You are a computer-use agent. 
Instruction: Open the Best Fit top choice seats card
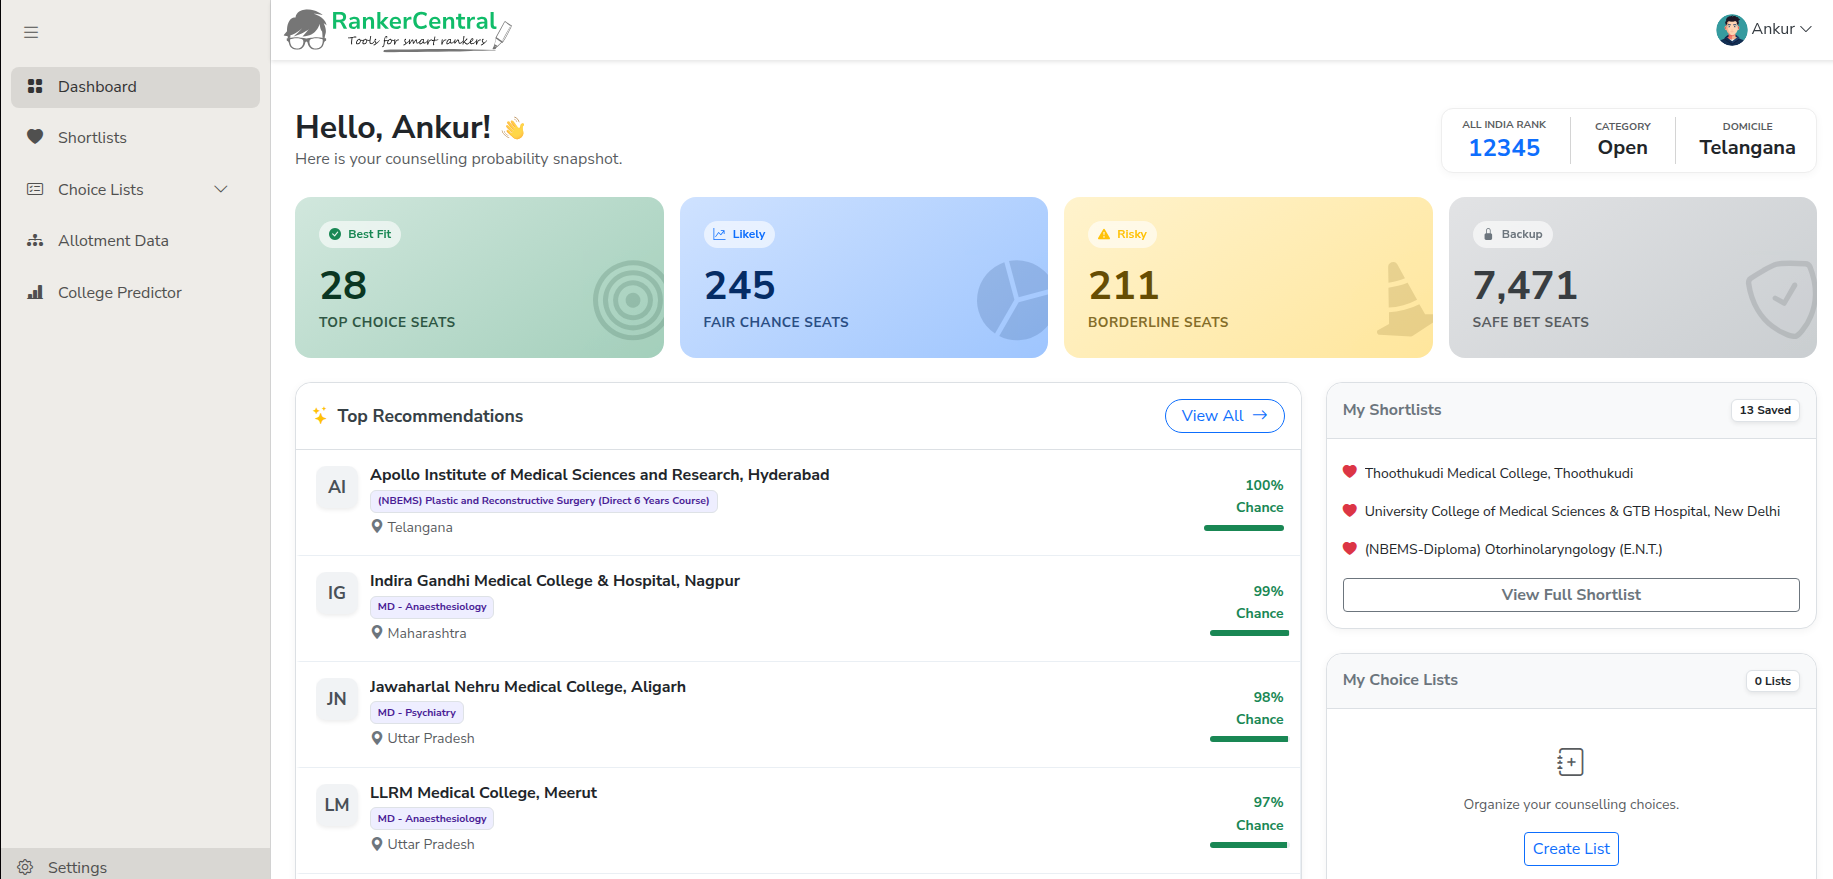click(x=479, y=277)
